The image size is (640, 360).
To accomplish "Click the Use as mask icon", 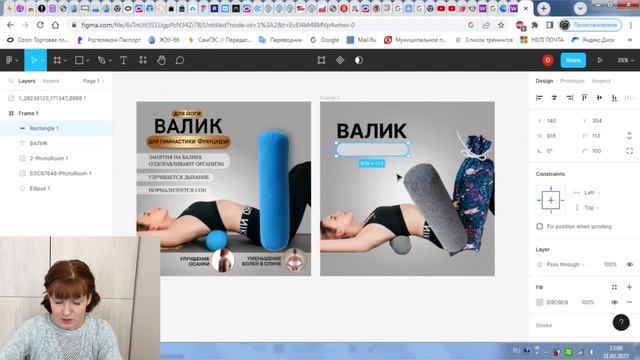I will (359, 60).
